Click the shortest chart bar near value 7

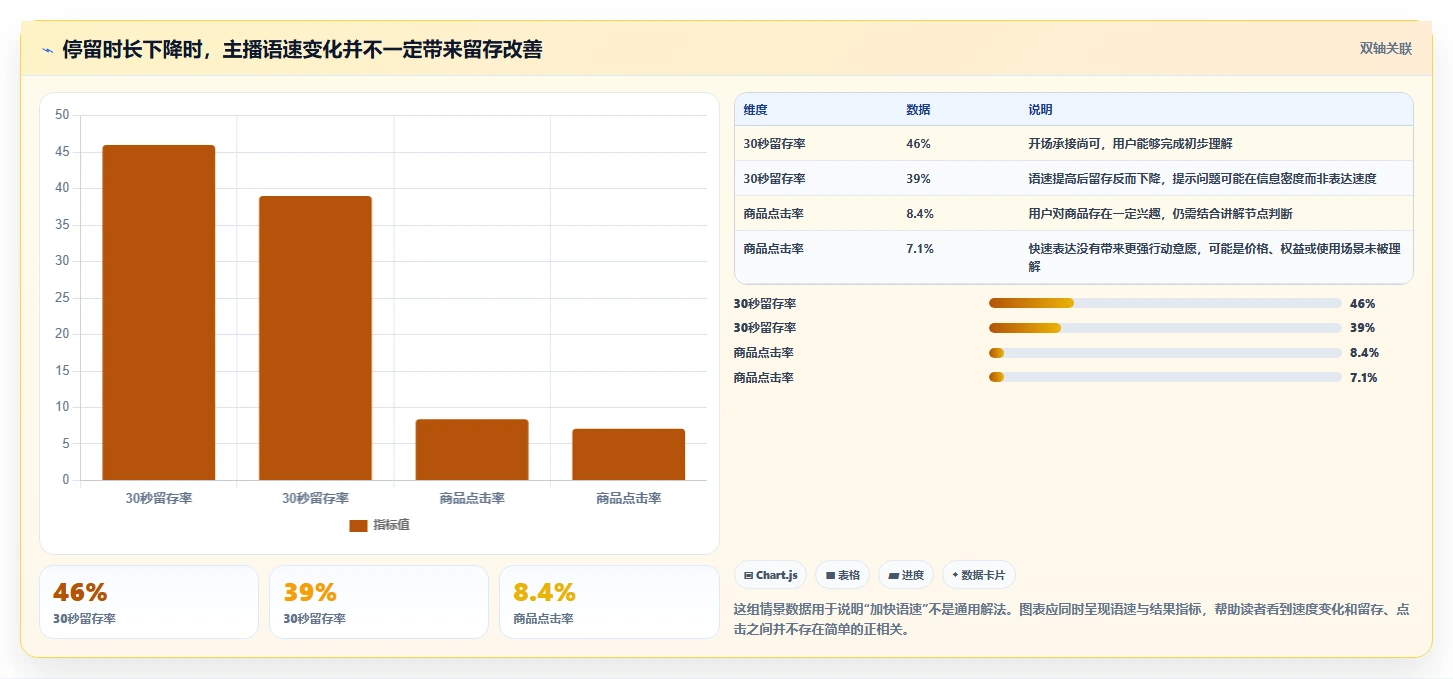[x=628, y=454]
